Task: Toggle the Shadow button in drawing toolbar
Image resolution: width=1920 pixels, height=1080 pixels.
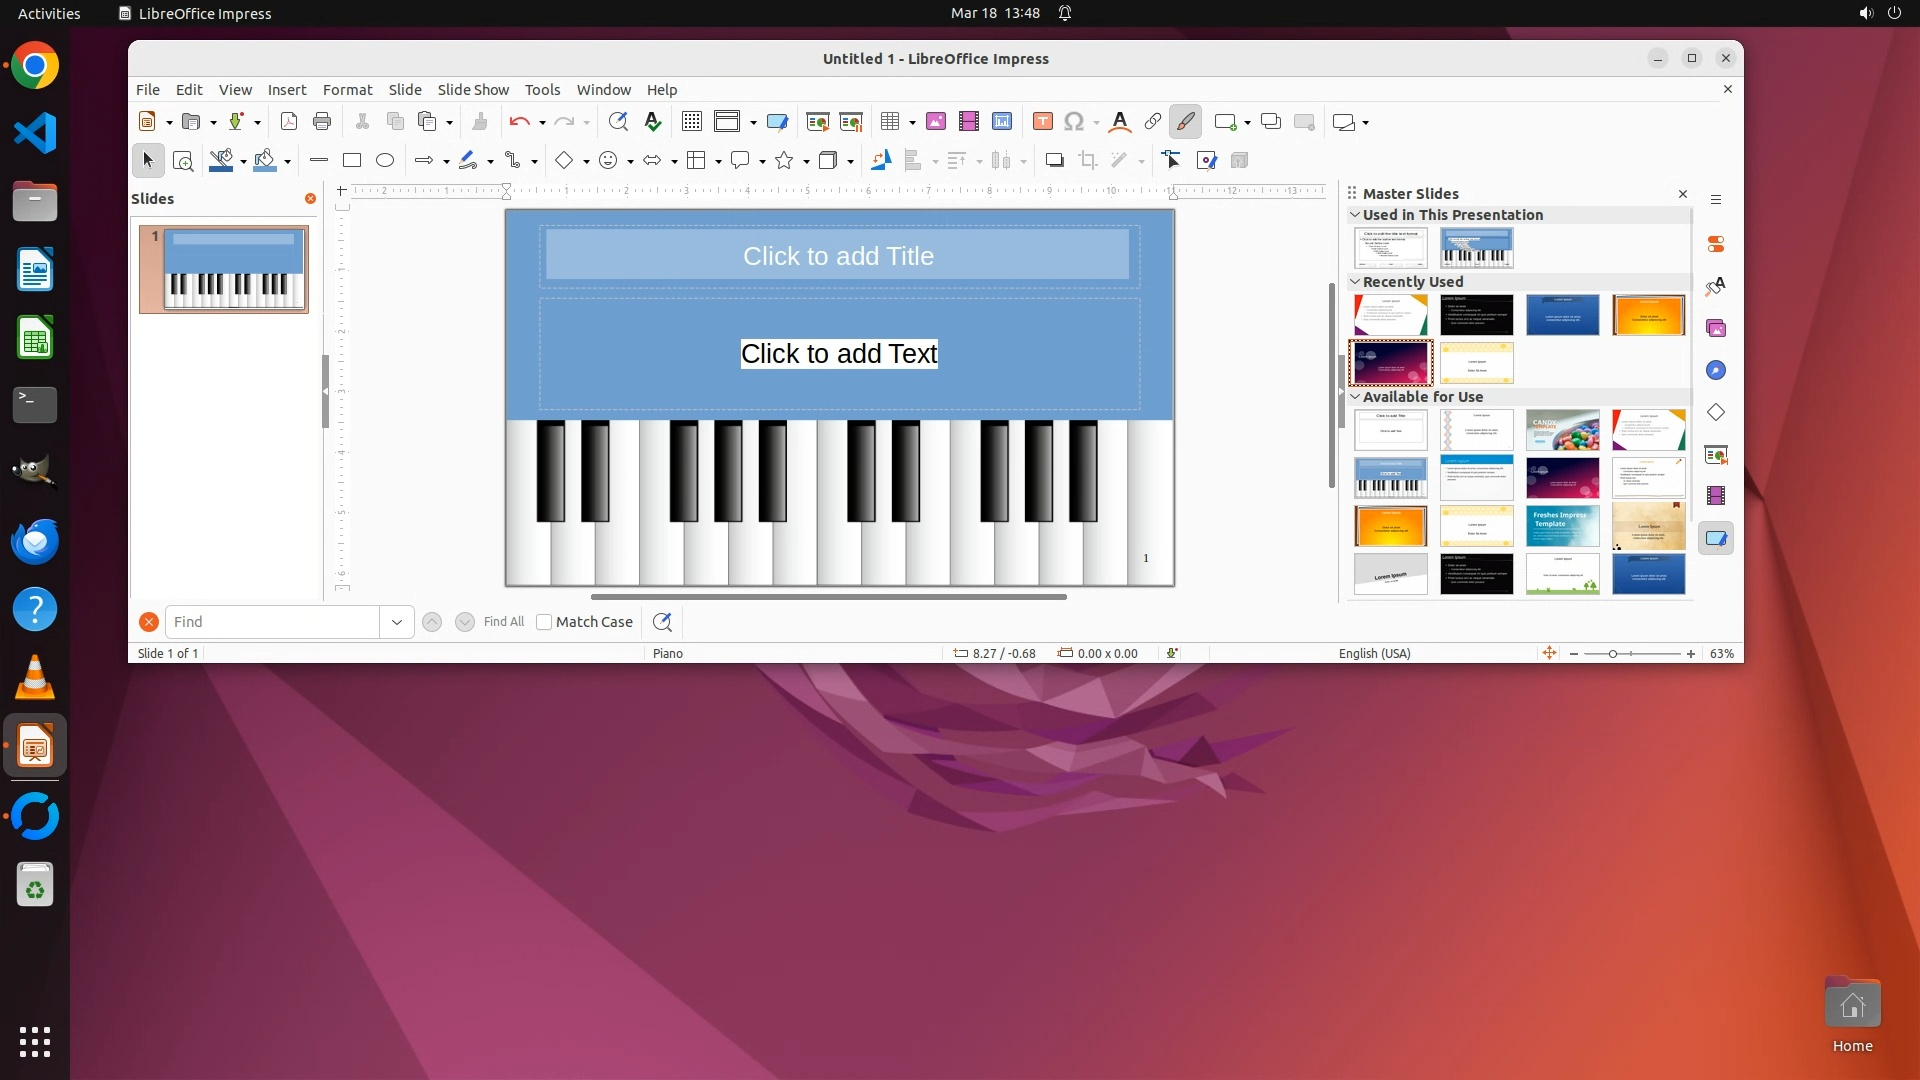Action: pyautogui.click(x=1054, y=160)
